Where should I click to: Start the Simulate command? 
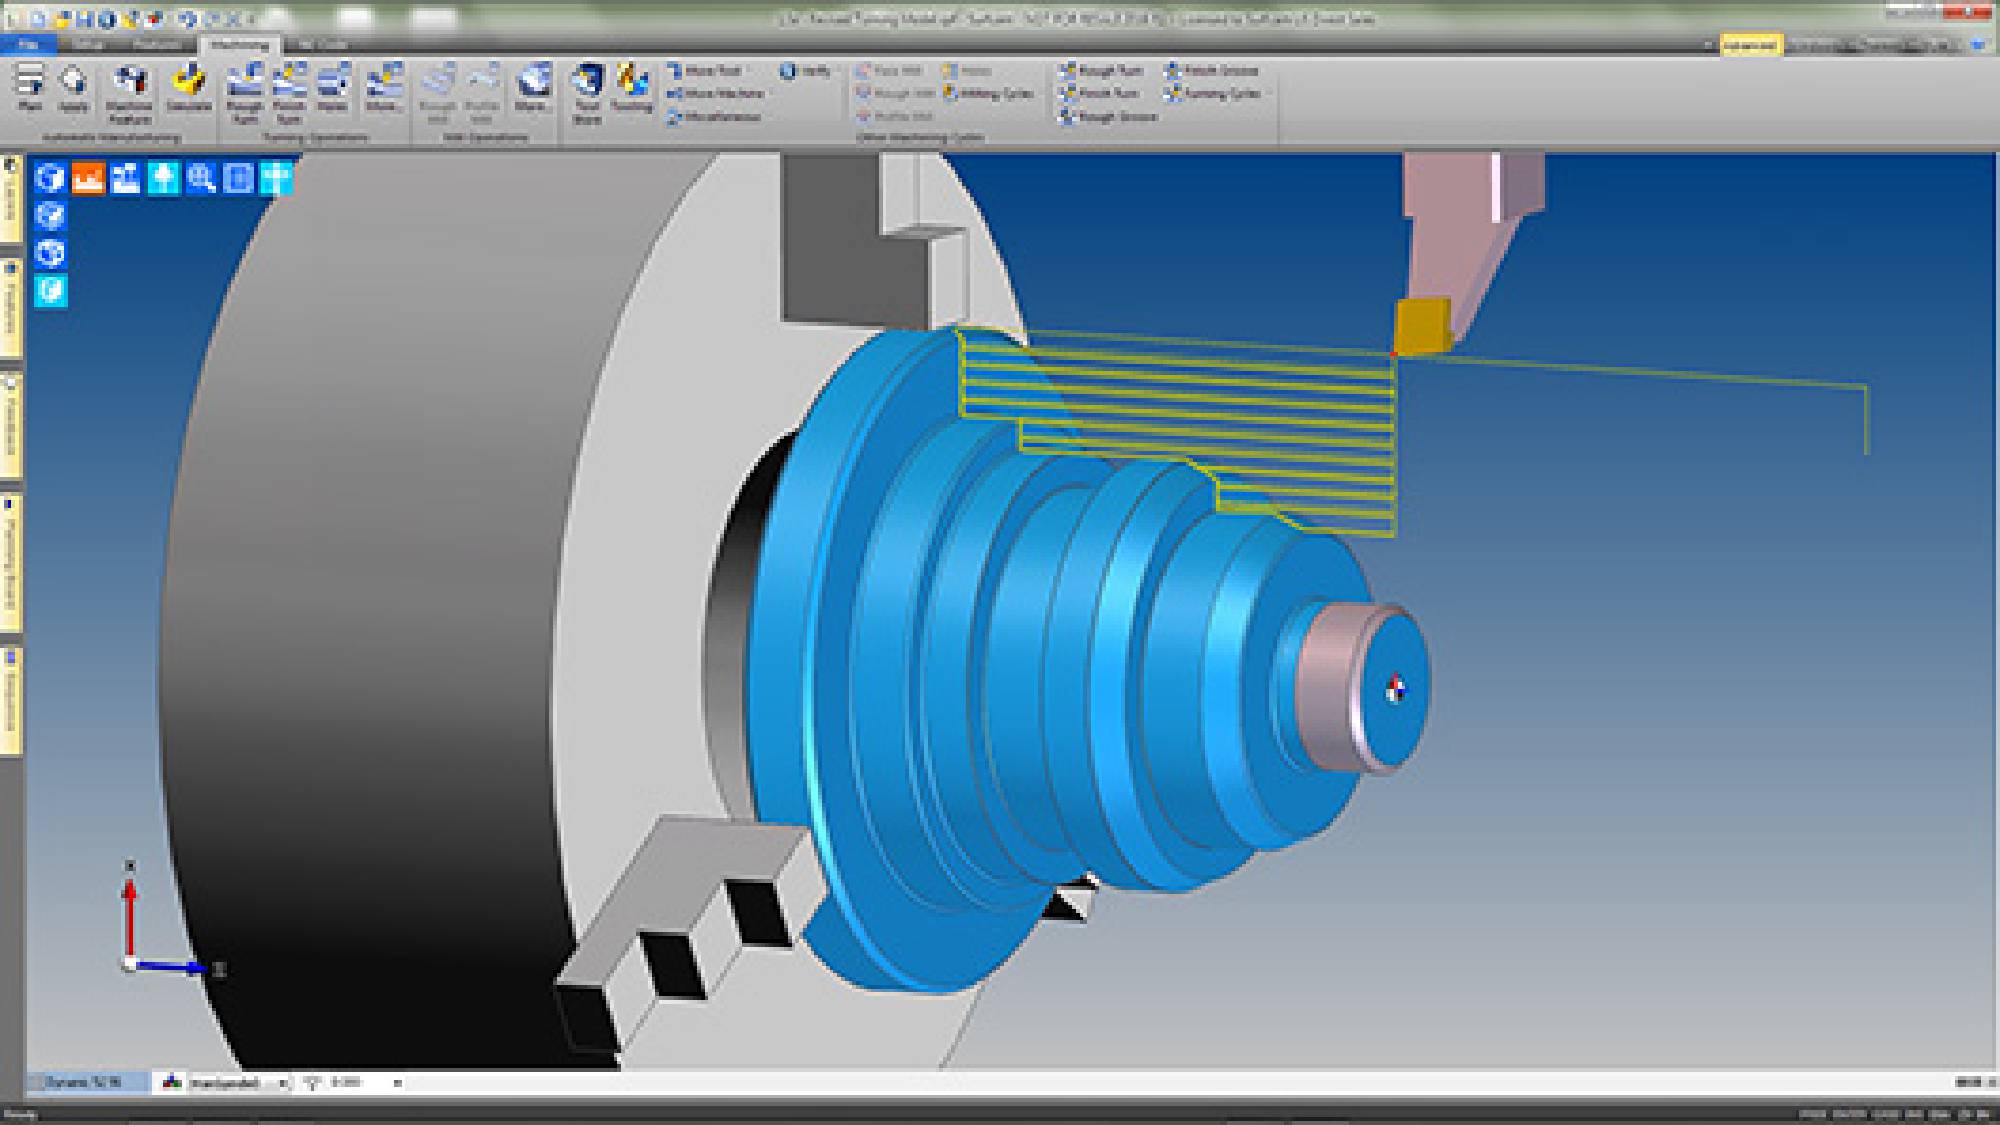coord(188,87)
